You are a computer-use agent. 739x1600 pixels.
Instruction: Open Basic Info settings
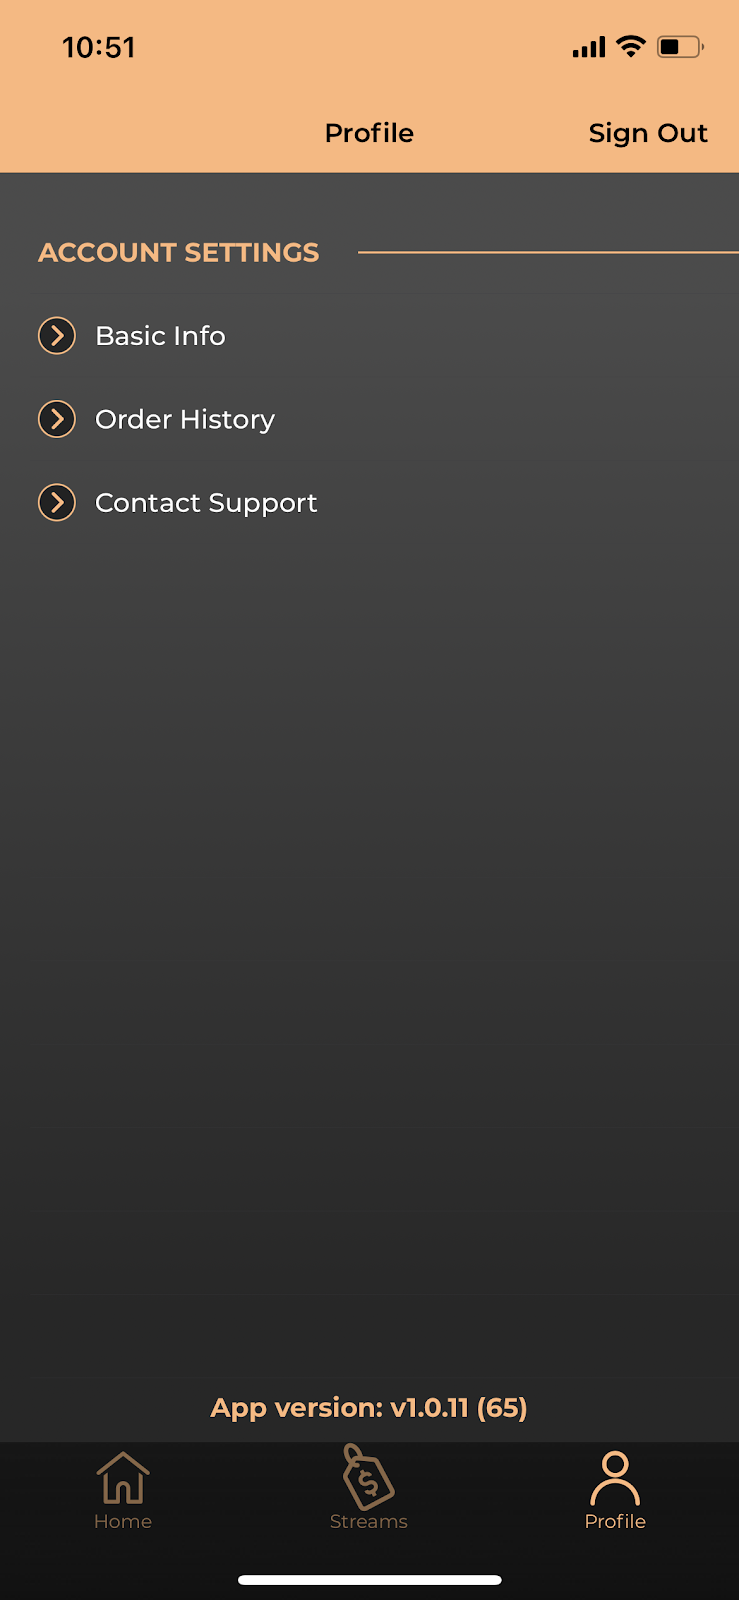click(x=160, y=336)
